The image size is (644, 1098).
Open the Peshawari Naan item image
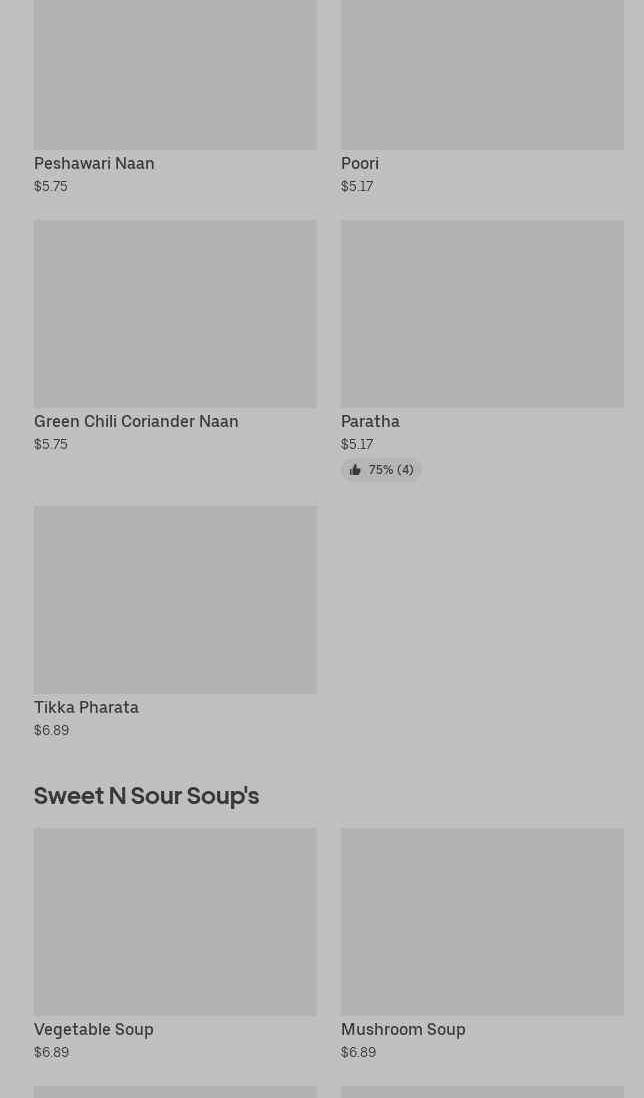(175, 75)
